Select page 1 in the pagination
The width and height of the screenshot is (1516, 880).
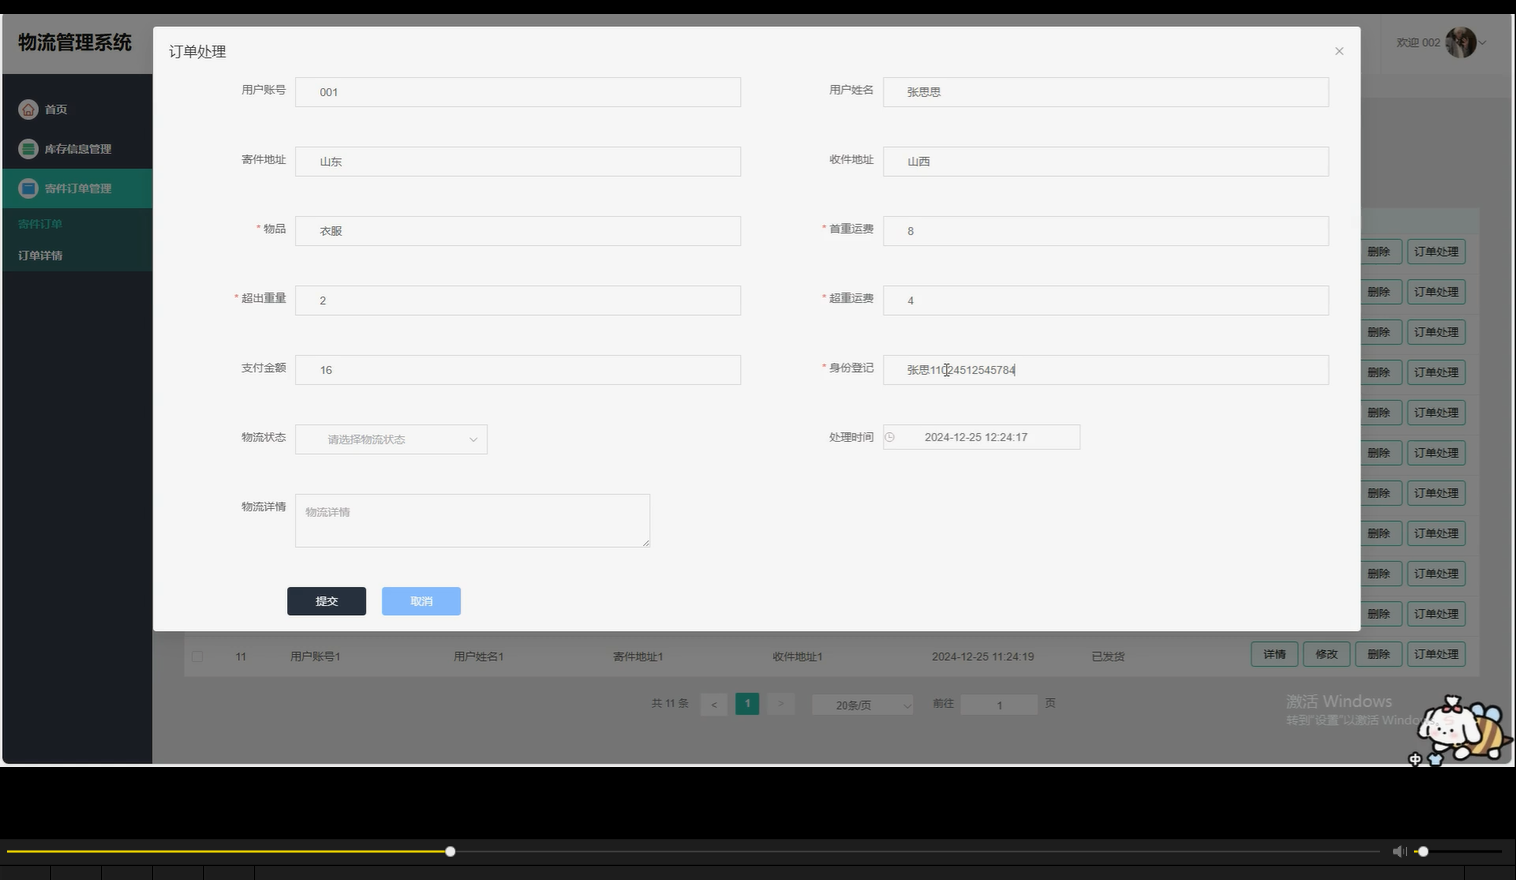[747, 704]
